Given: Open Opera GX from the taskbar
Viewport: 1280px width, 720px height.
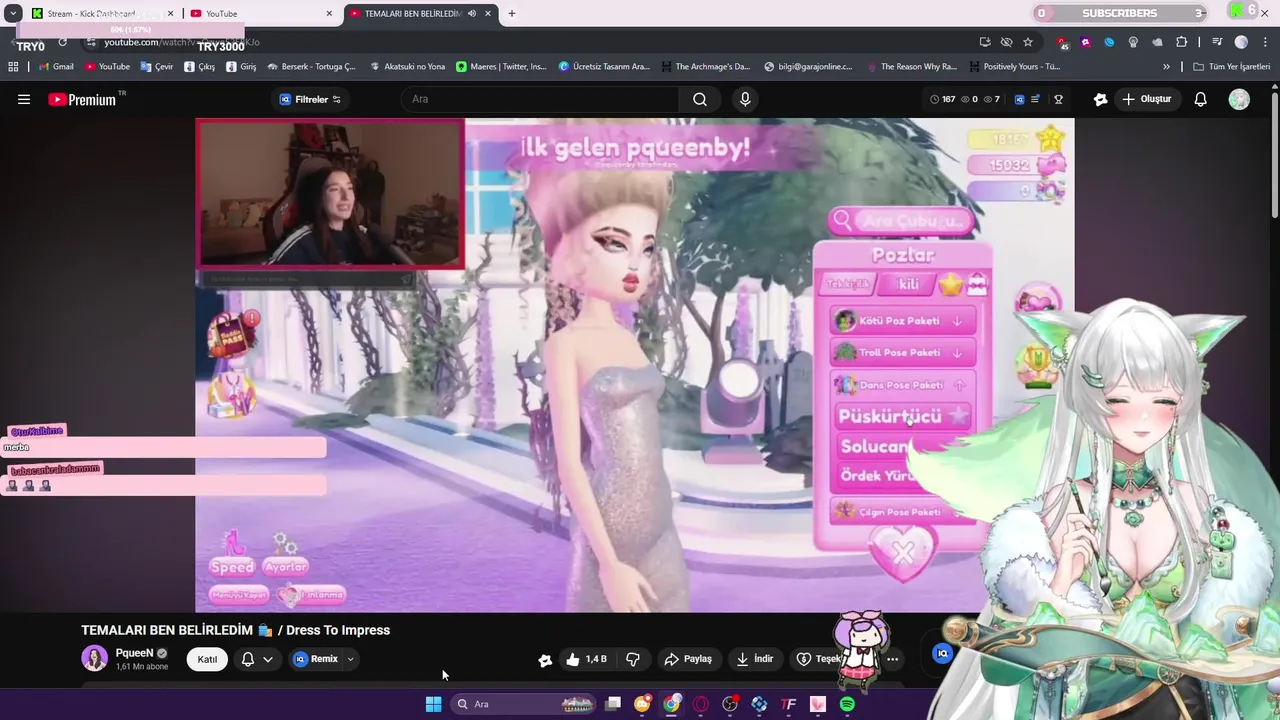Looking at the screenshot, I should click(701, 704).
